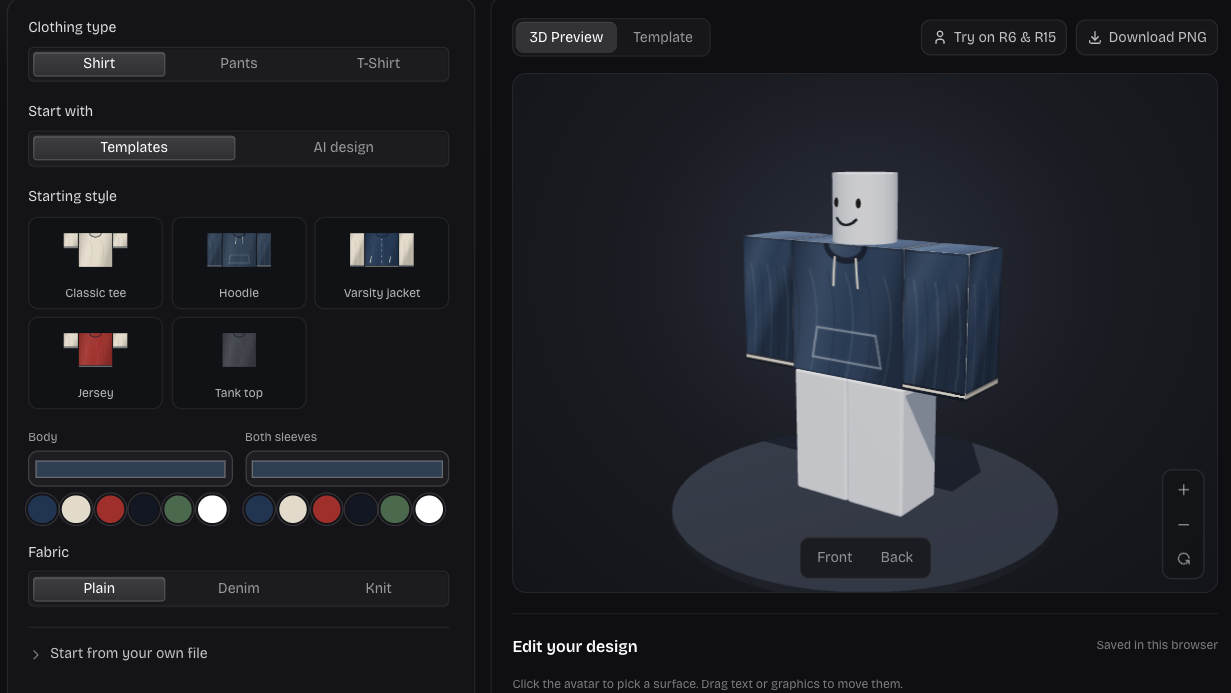1231x693 pixels.
Task: Open the 3D Preview tab
Action: point(566,37)
